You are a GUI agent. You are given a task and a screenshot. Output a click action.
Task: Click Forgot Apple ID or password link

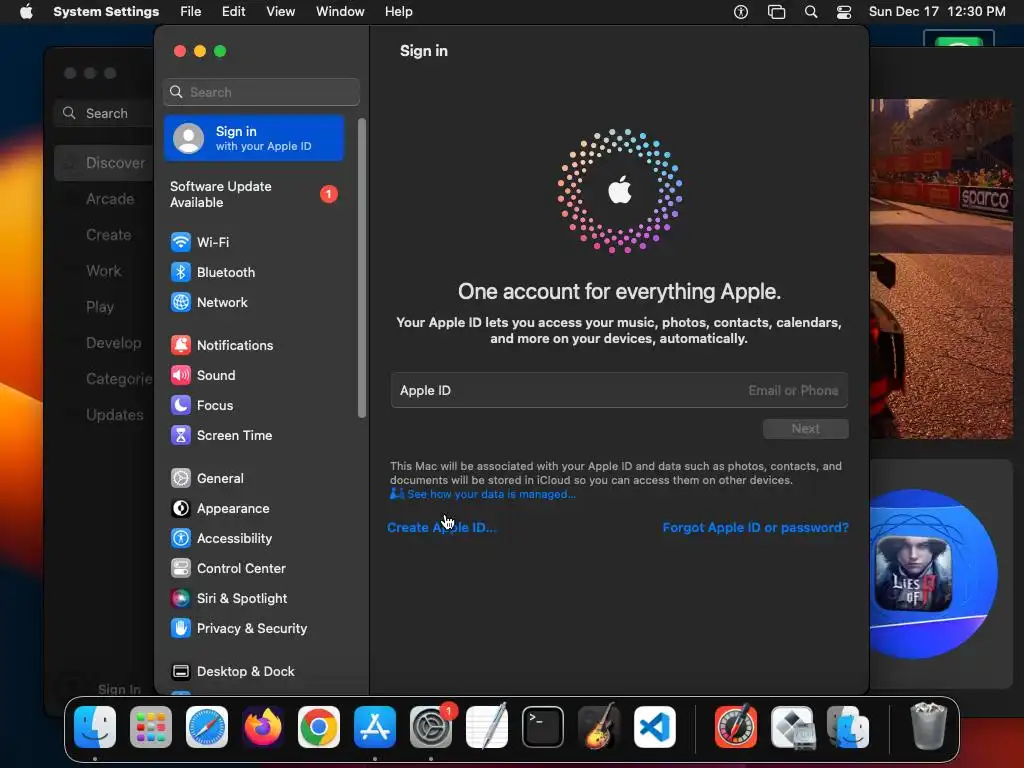coord(756,528)
